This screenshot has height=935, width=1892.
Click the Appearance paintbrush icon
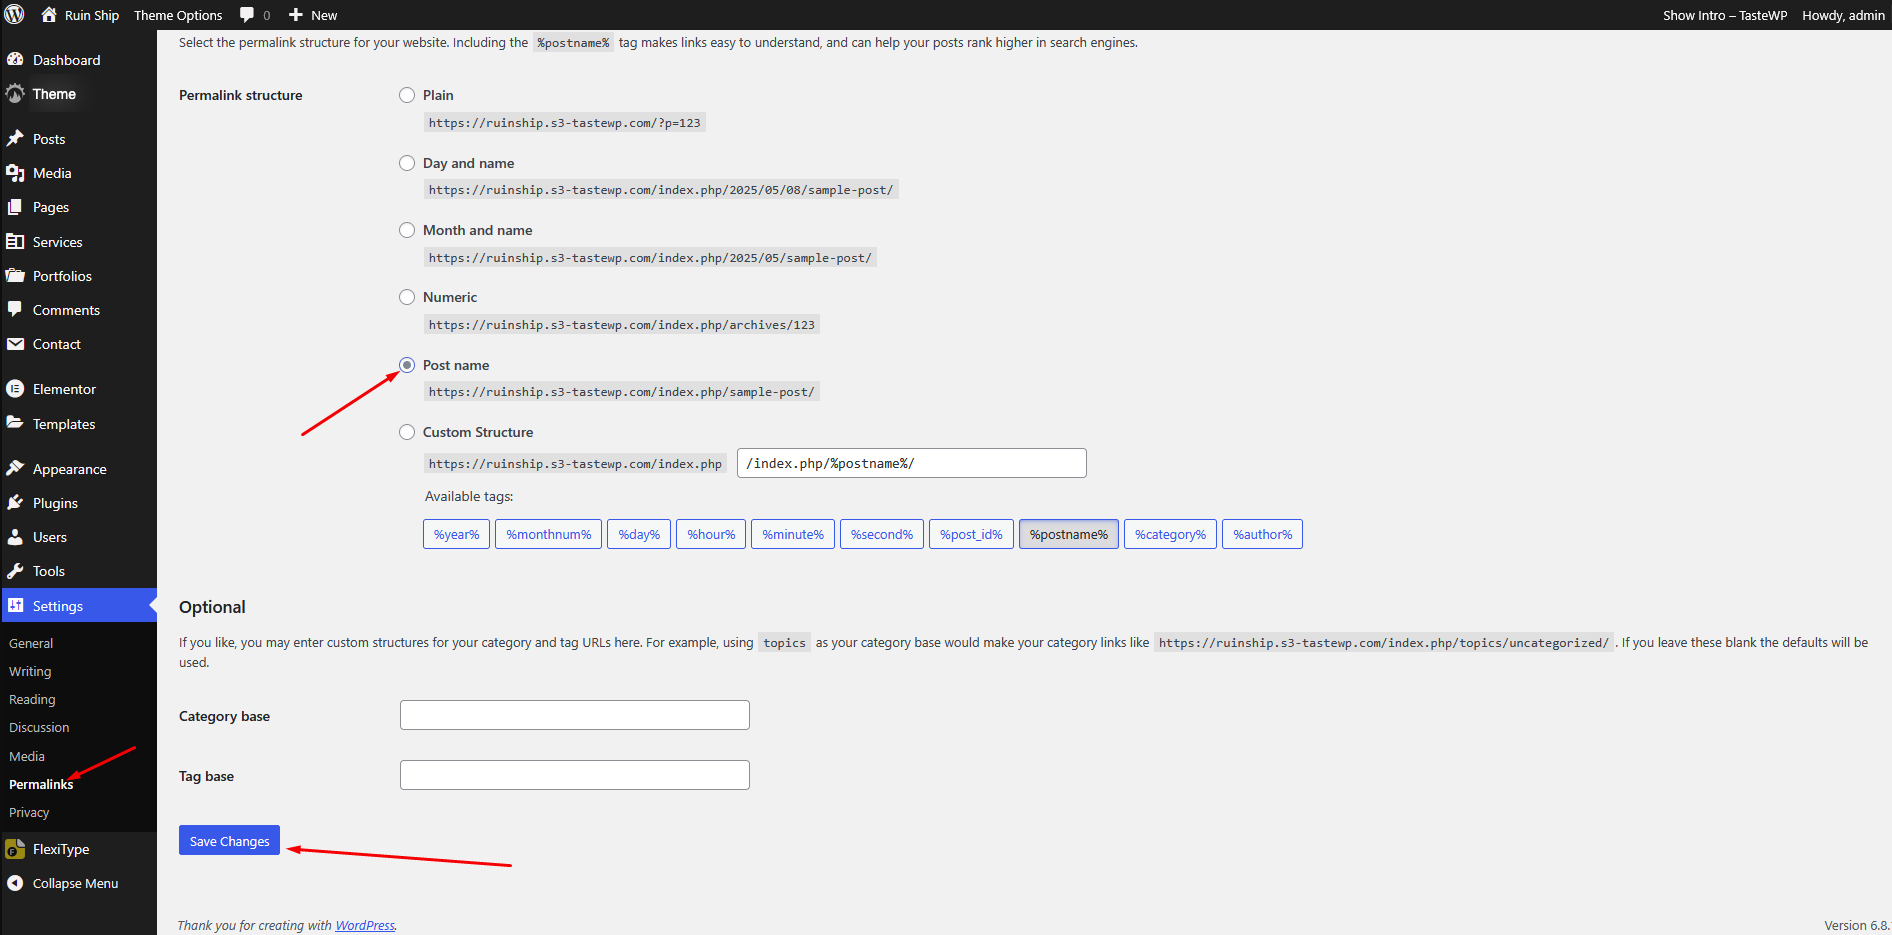point(15,468)
